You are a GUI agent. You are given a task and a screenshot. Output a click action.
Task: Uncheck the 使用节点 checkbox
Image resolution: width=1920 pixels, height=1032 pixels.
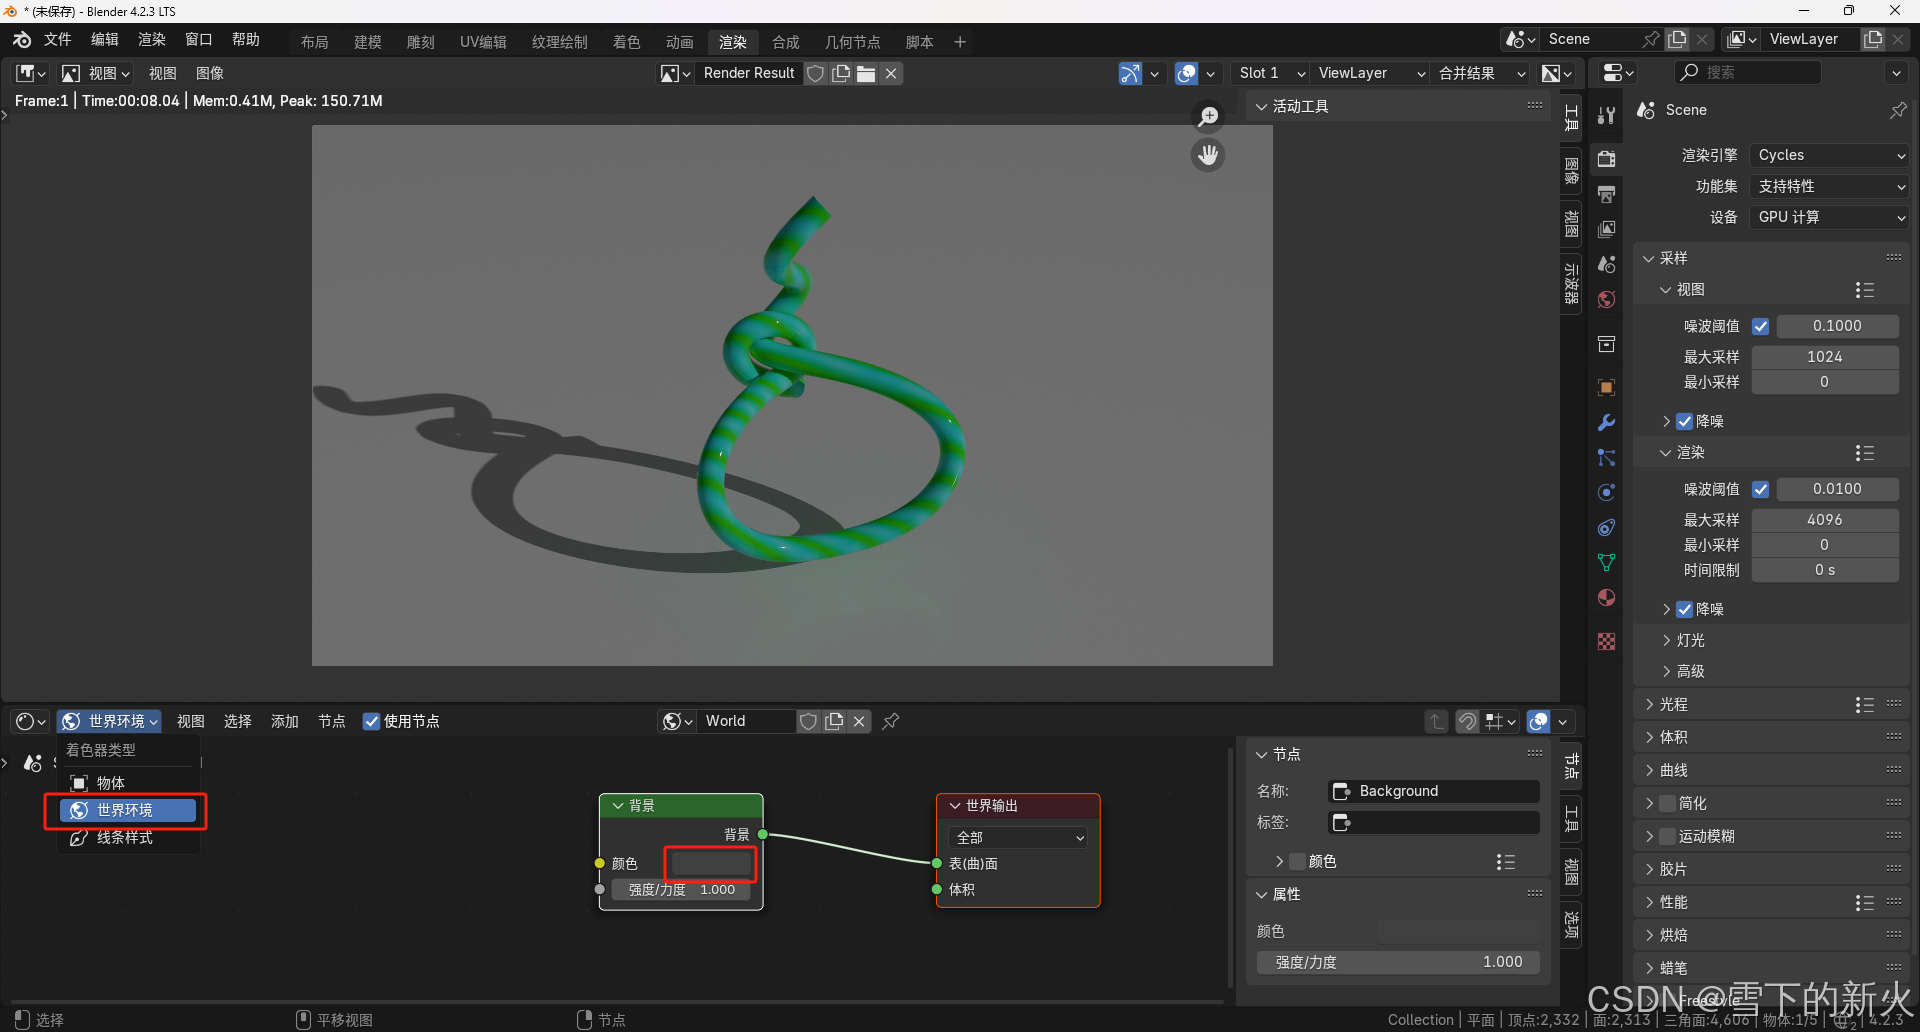point(371,721)
